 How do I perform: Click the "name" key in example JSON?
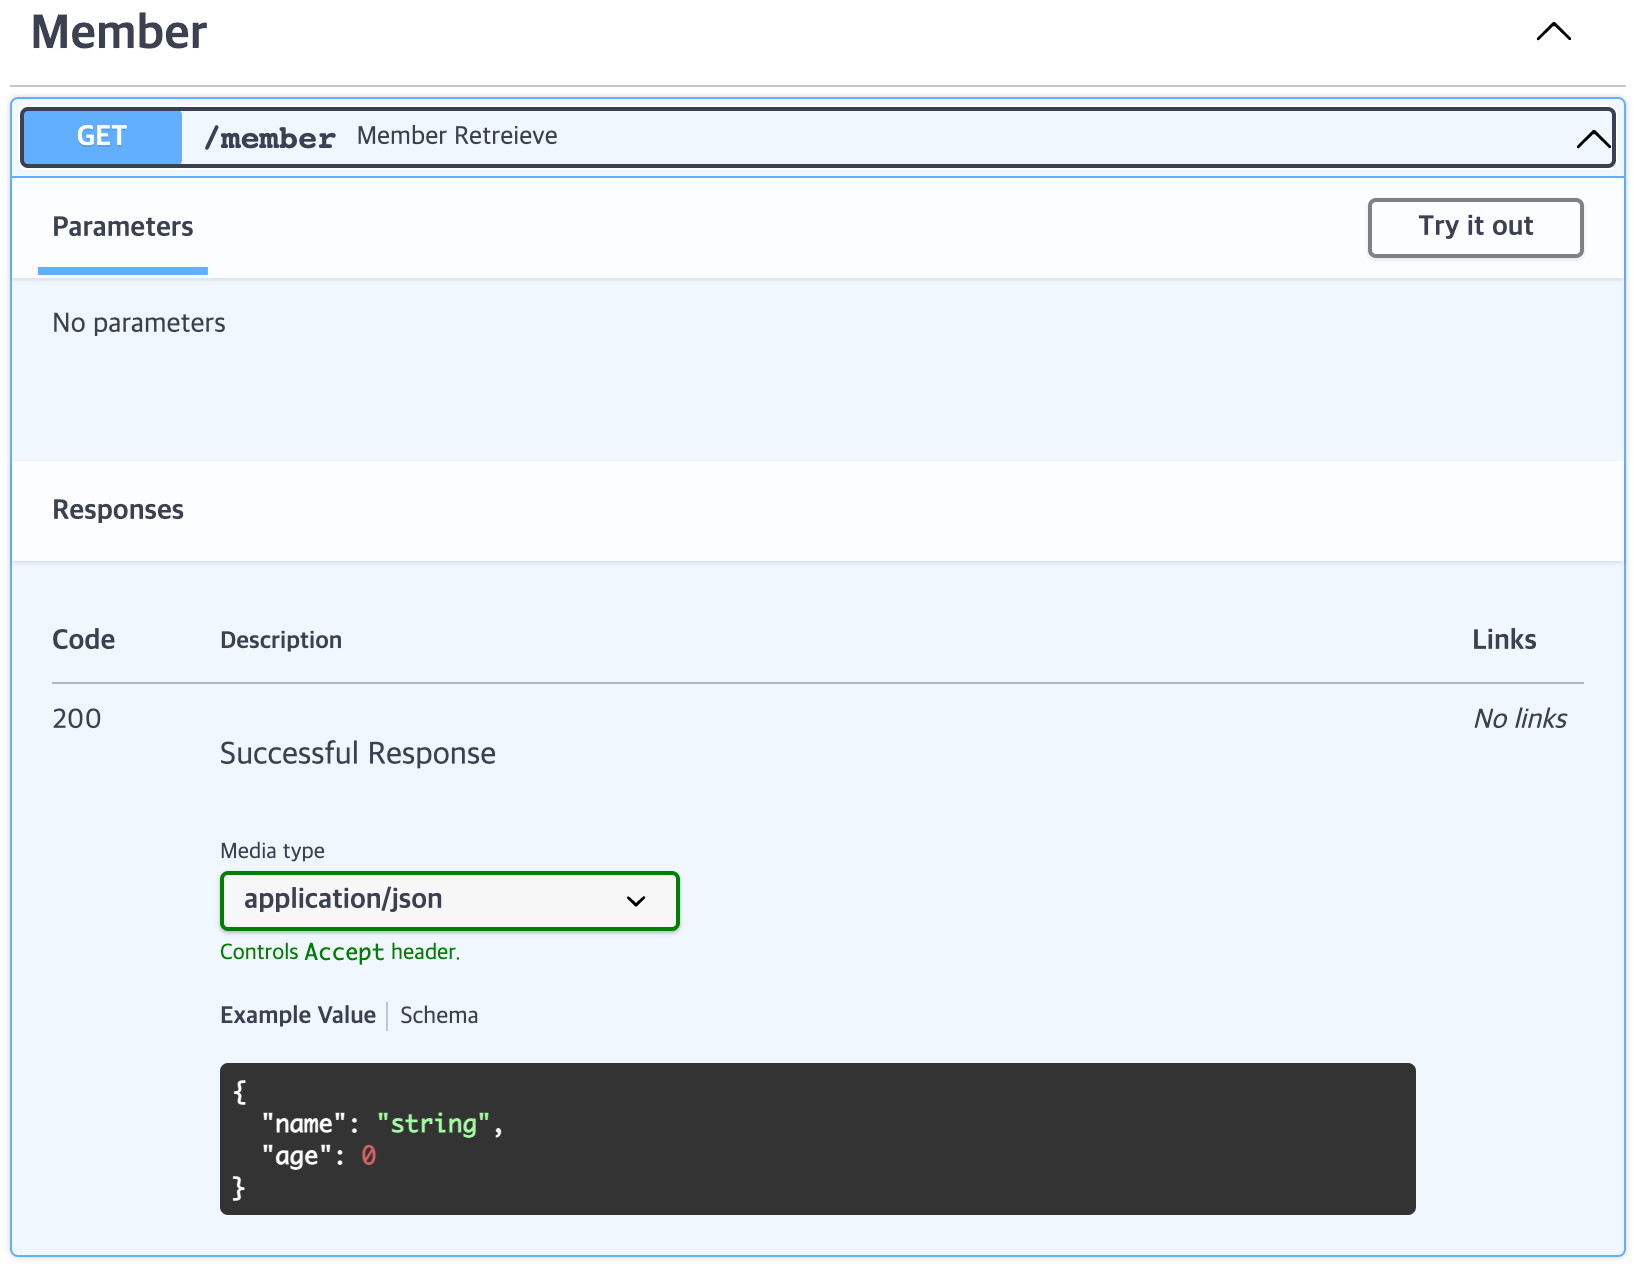(x=304, y=1124)
